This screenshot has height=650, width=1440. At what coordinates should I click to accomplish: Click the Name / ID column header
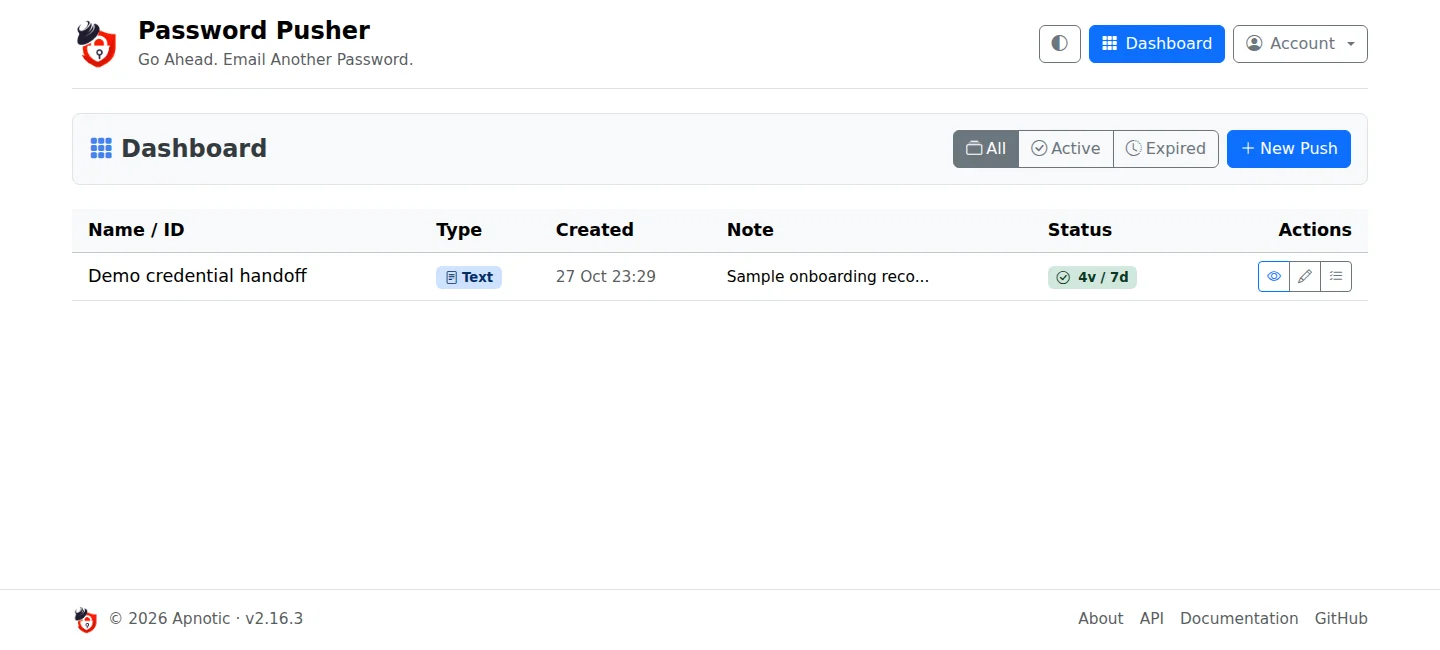(x=136, y=230)
